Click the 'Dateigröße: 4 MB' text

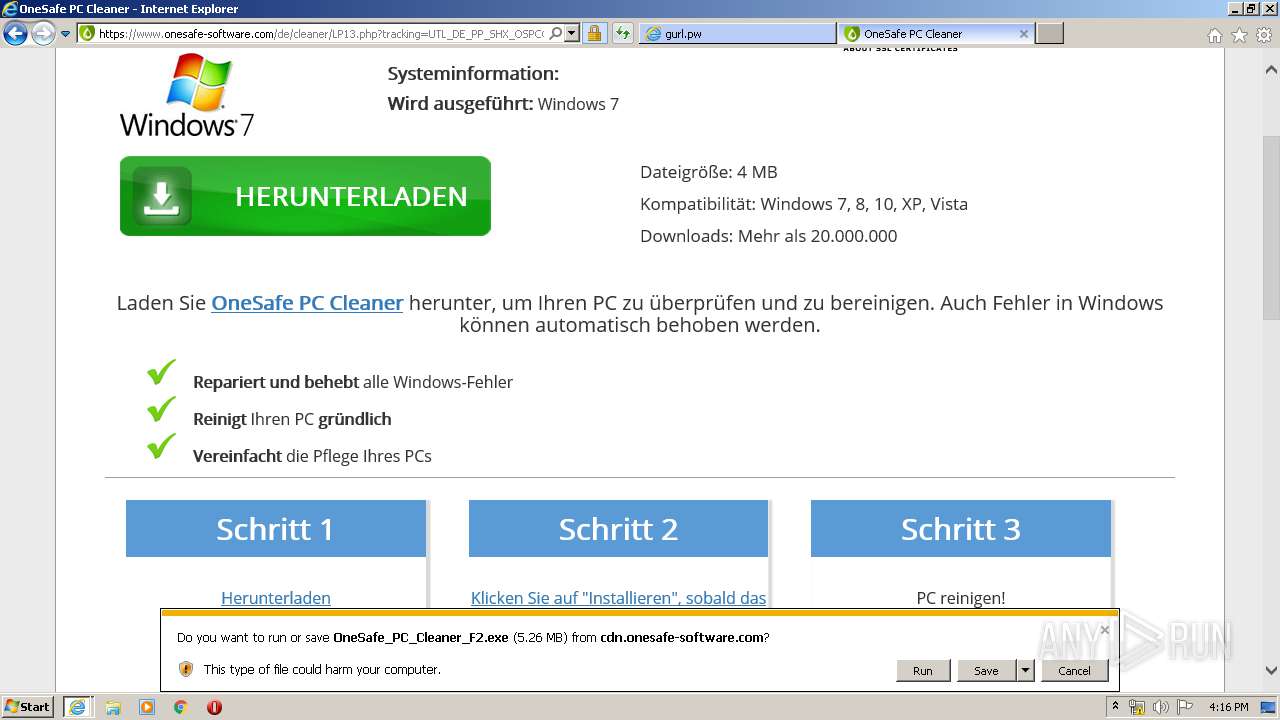point(709,172)
